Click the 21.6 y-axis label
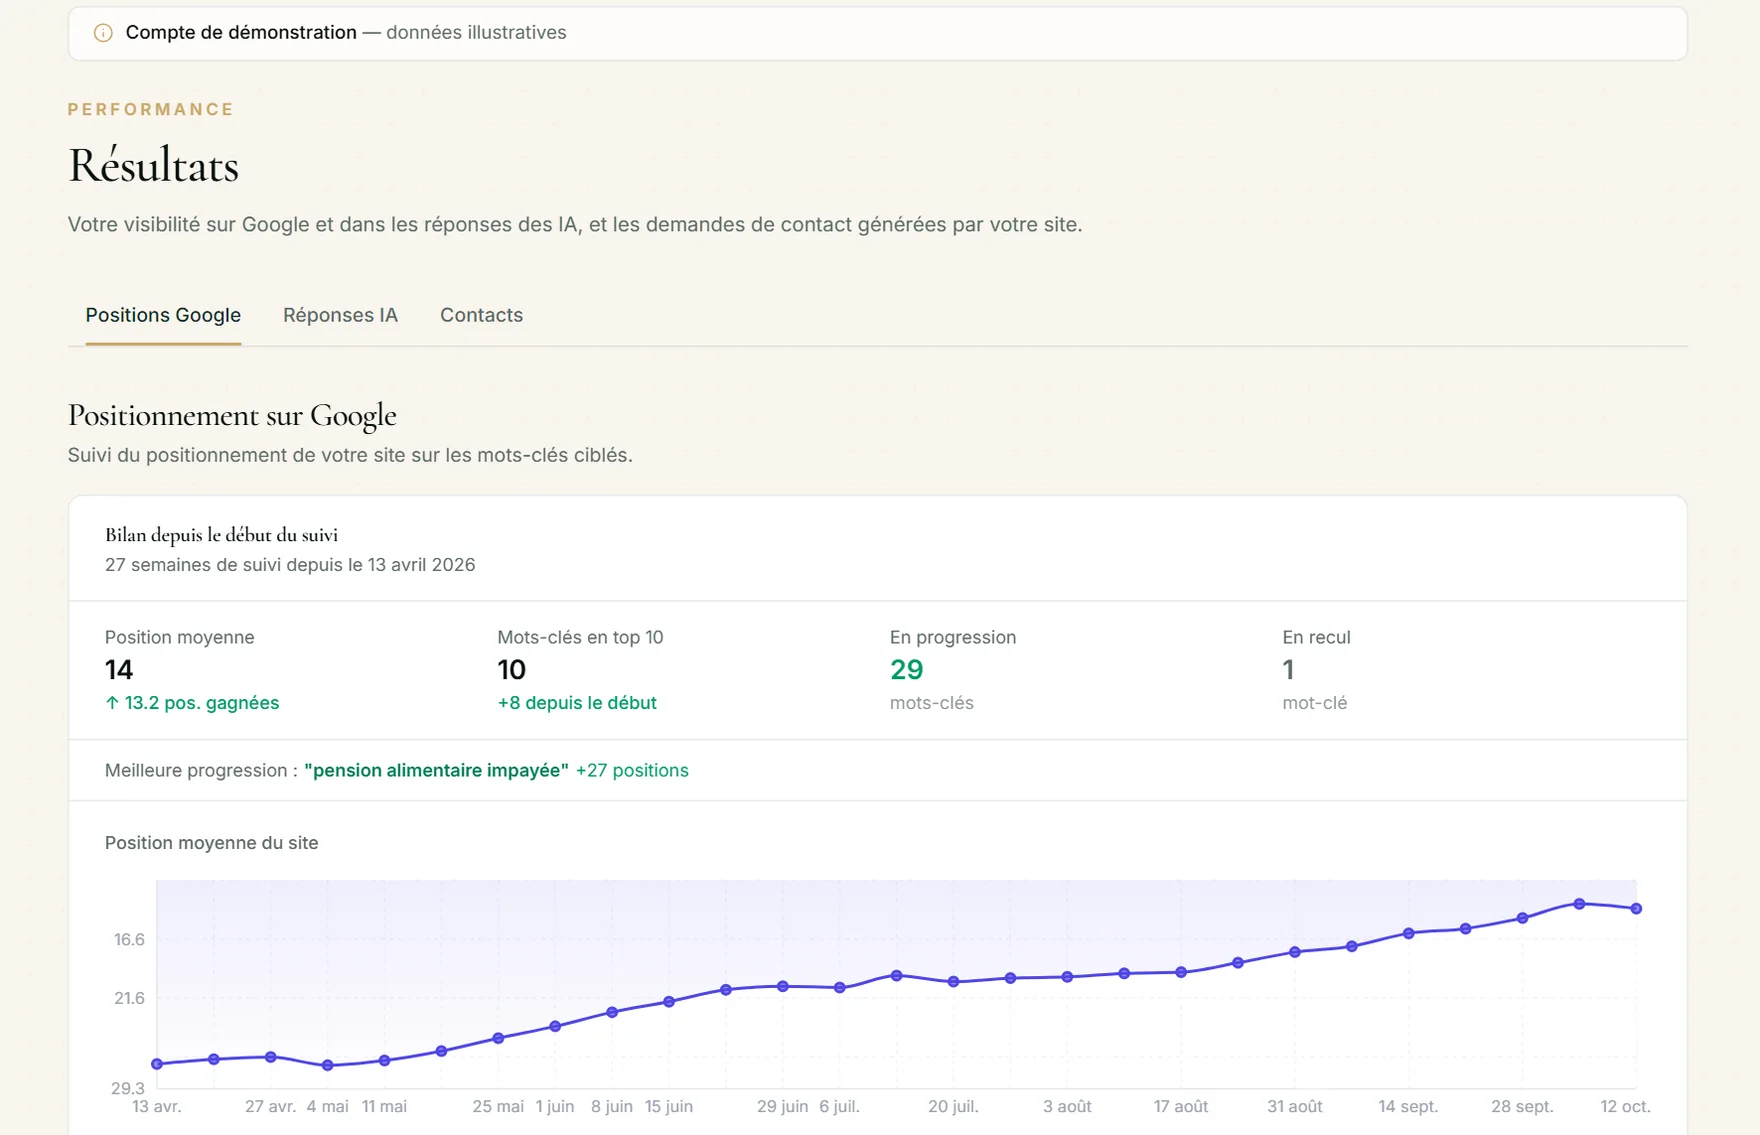The image size is (1760, 1135). coord(129,998)
